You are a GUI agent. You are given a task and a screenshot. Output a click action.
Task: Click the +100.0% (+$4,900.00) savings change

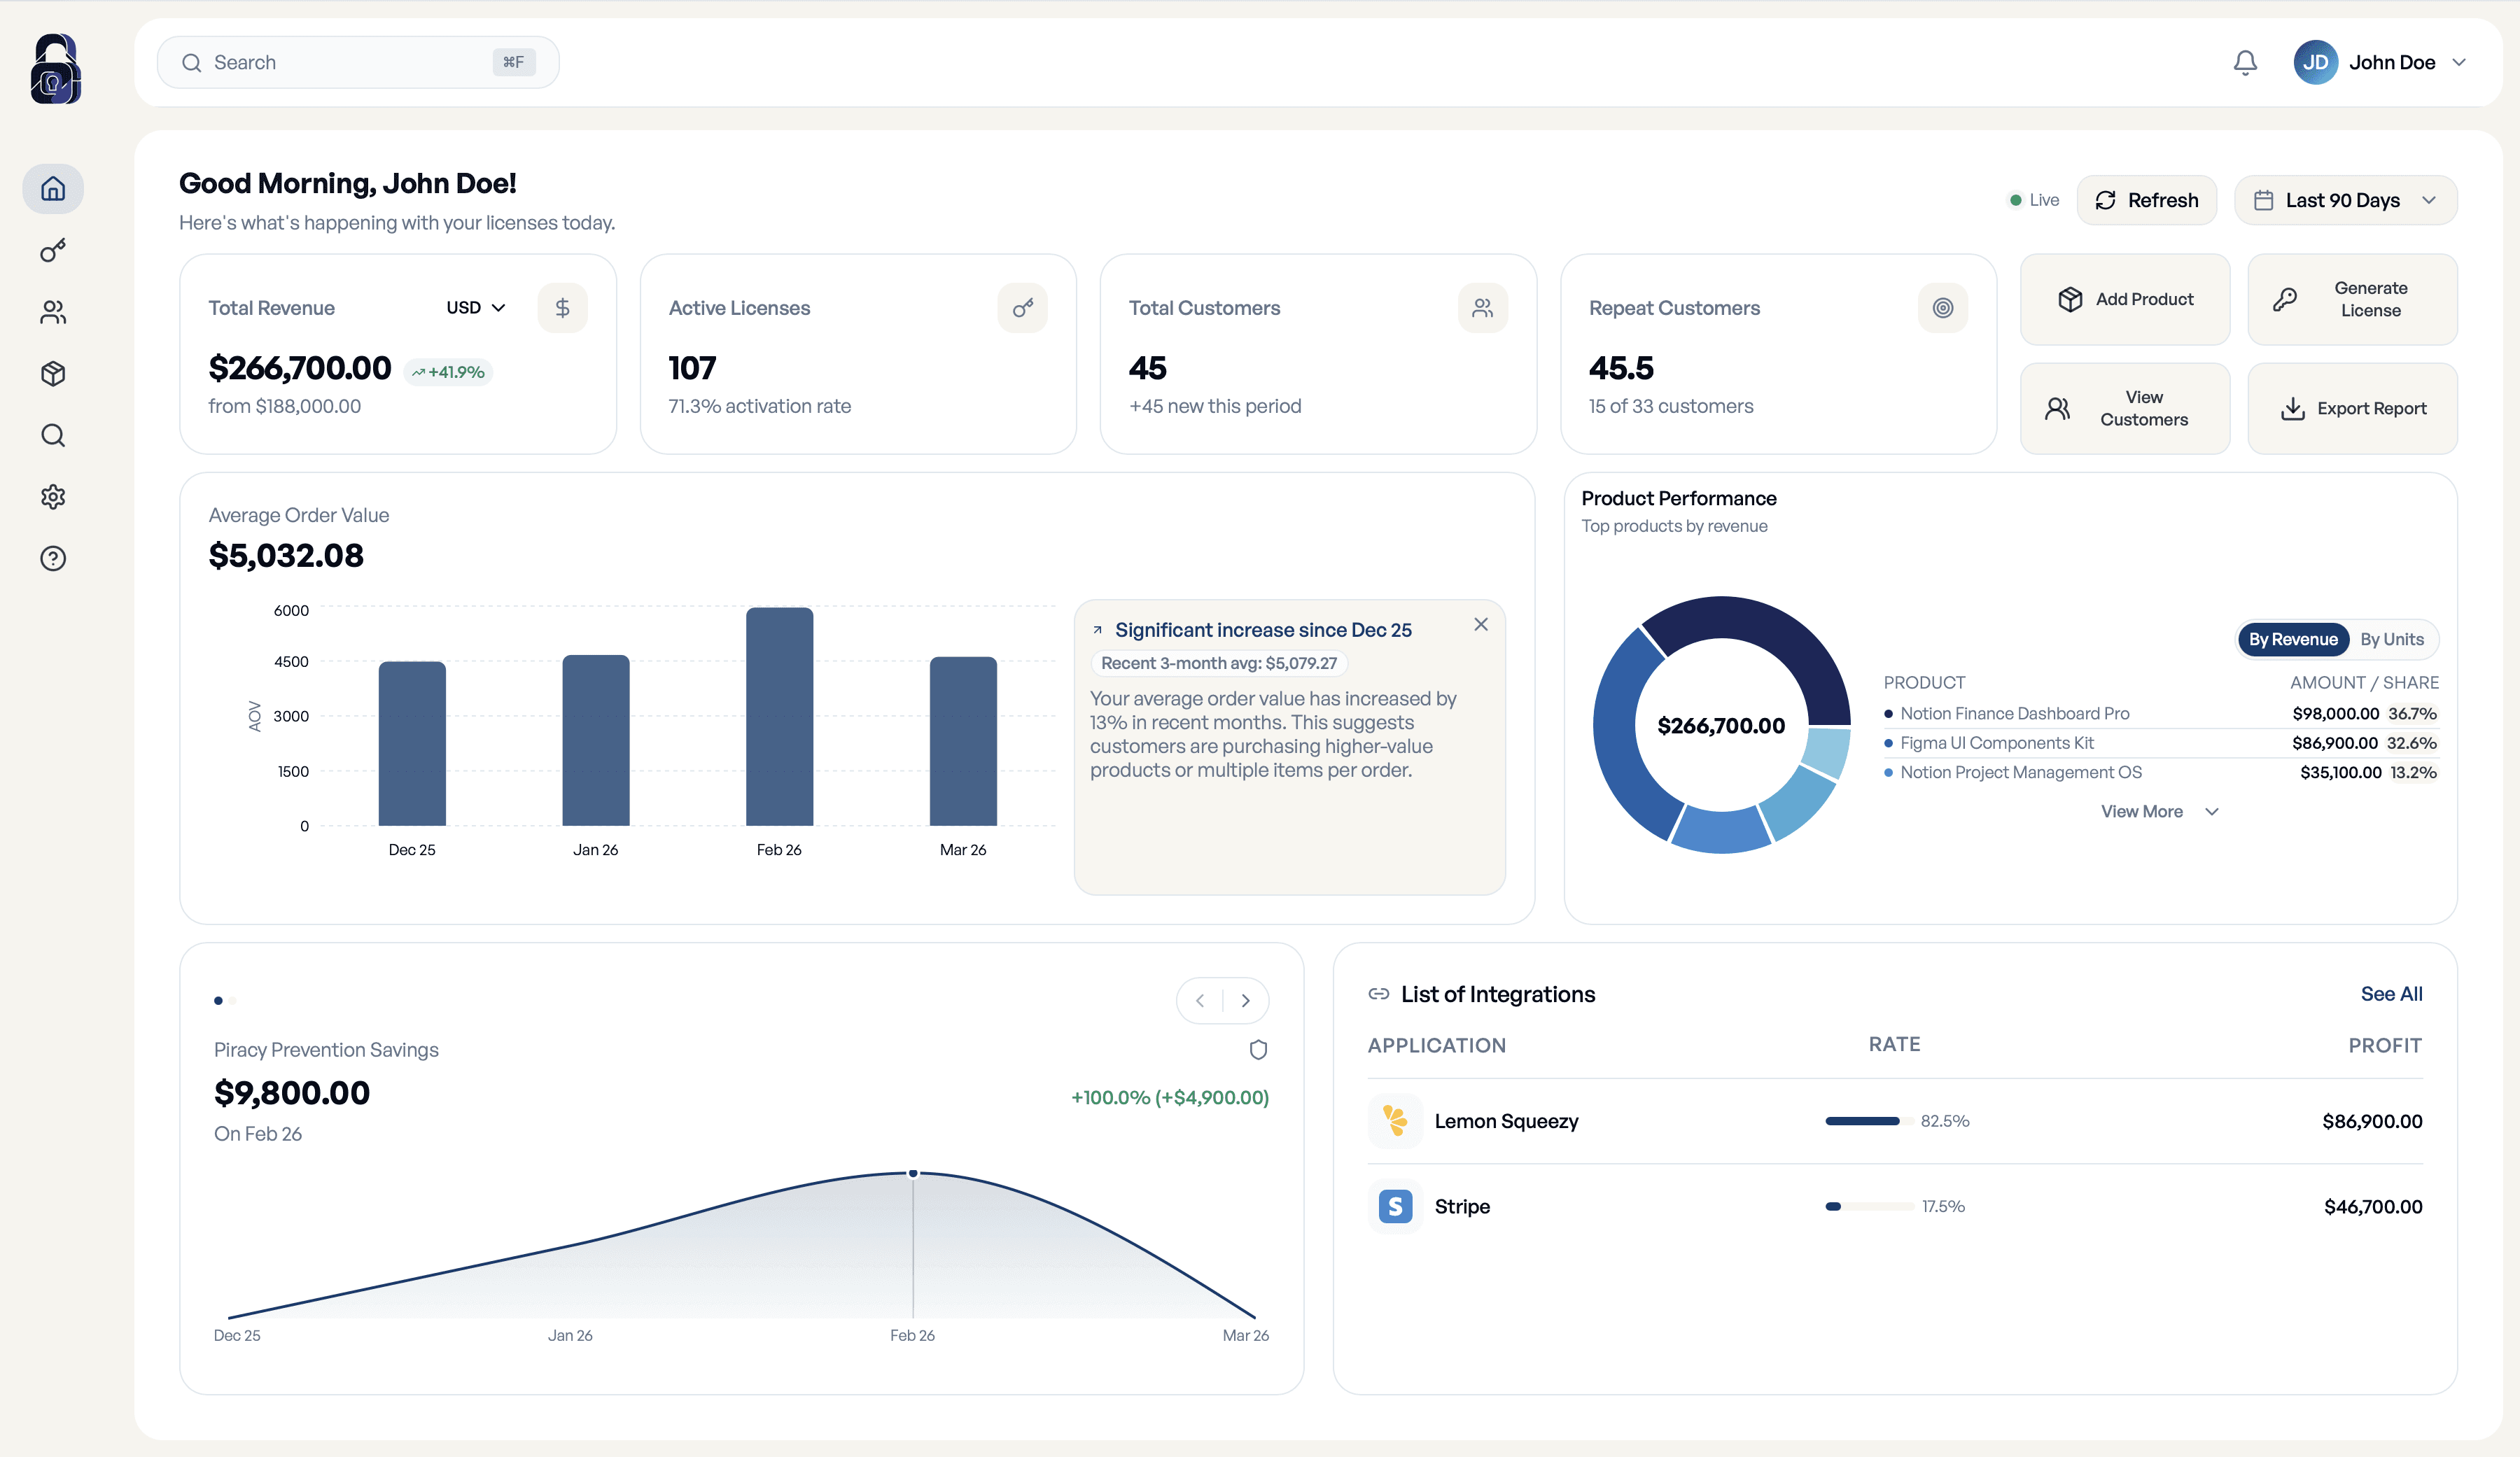pos(1170,1097)
